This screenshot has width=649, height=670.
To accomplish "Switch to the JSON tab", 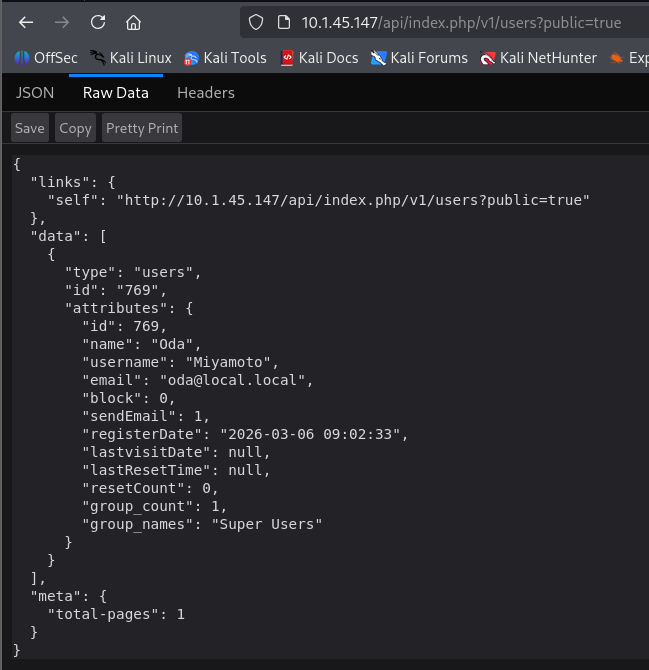I will tap(35, 93).
